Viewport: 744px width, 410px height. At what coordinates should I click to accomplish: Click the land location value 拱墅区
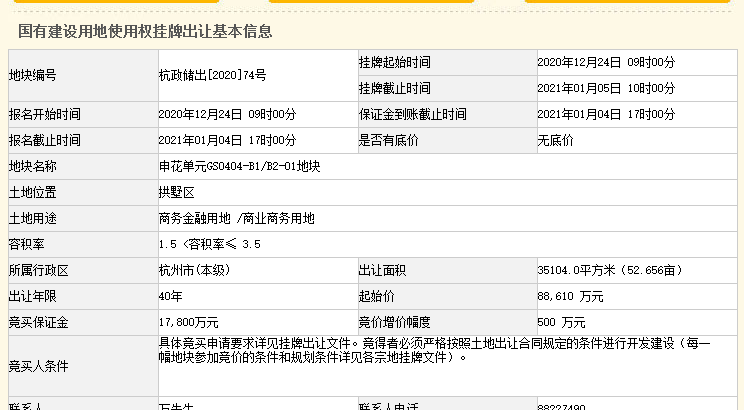click(x=174, y=192)
